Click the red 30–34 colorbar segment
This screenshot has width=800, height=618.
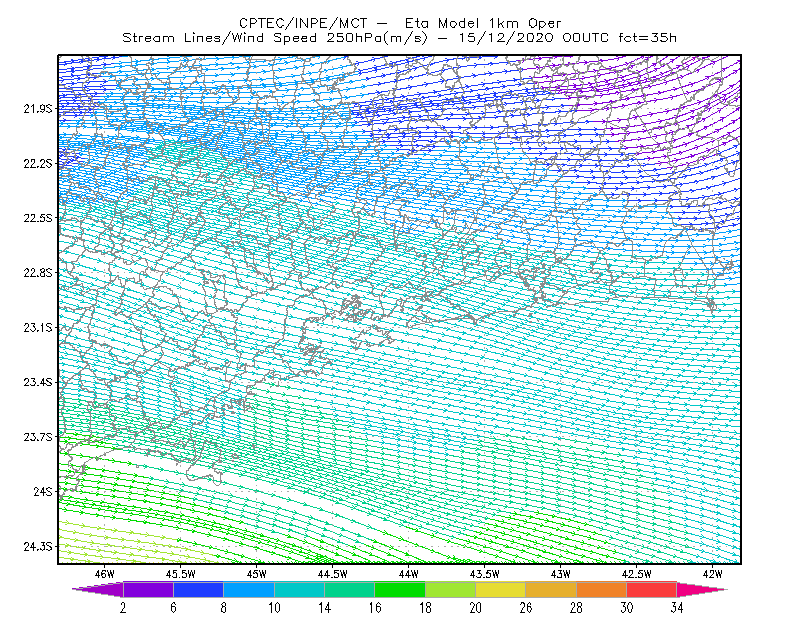(x=652, y=589)
